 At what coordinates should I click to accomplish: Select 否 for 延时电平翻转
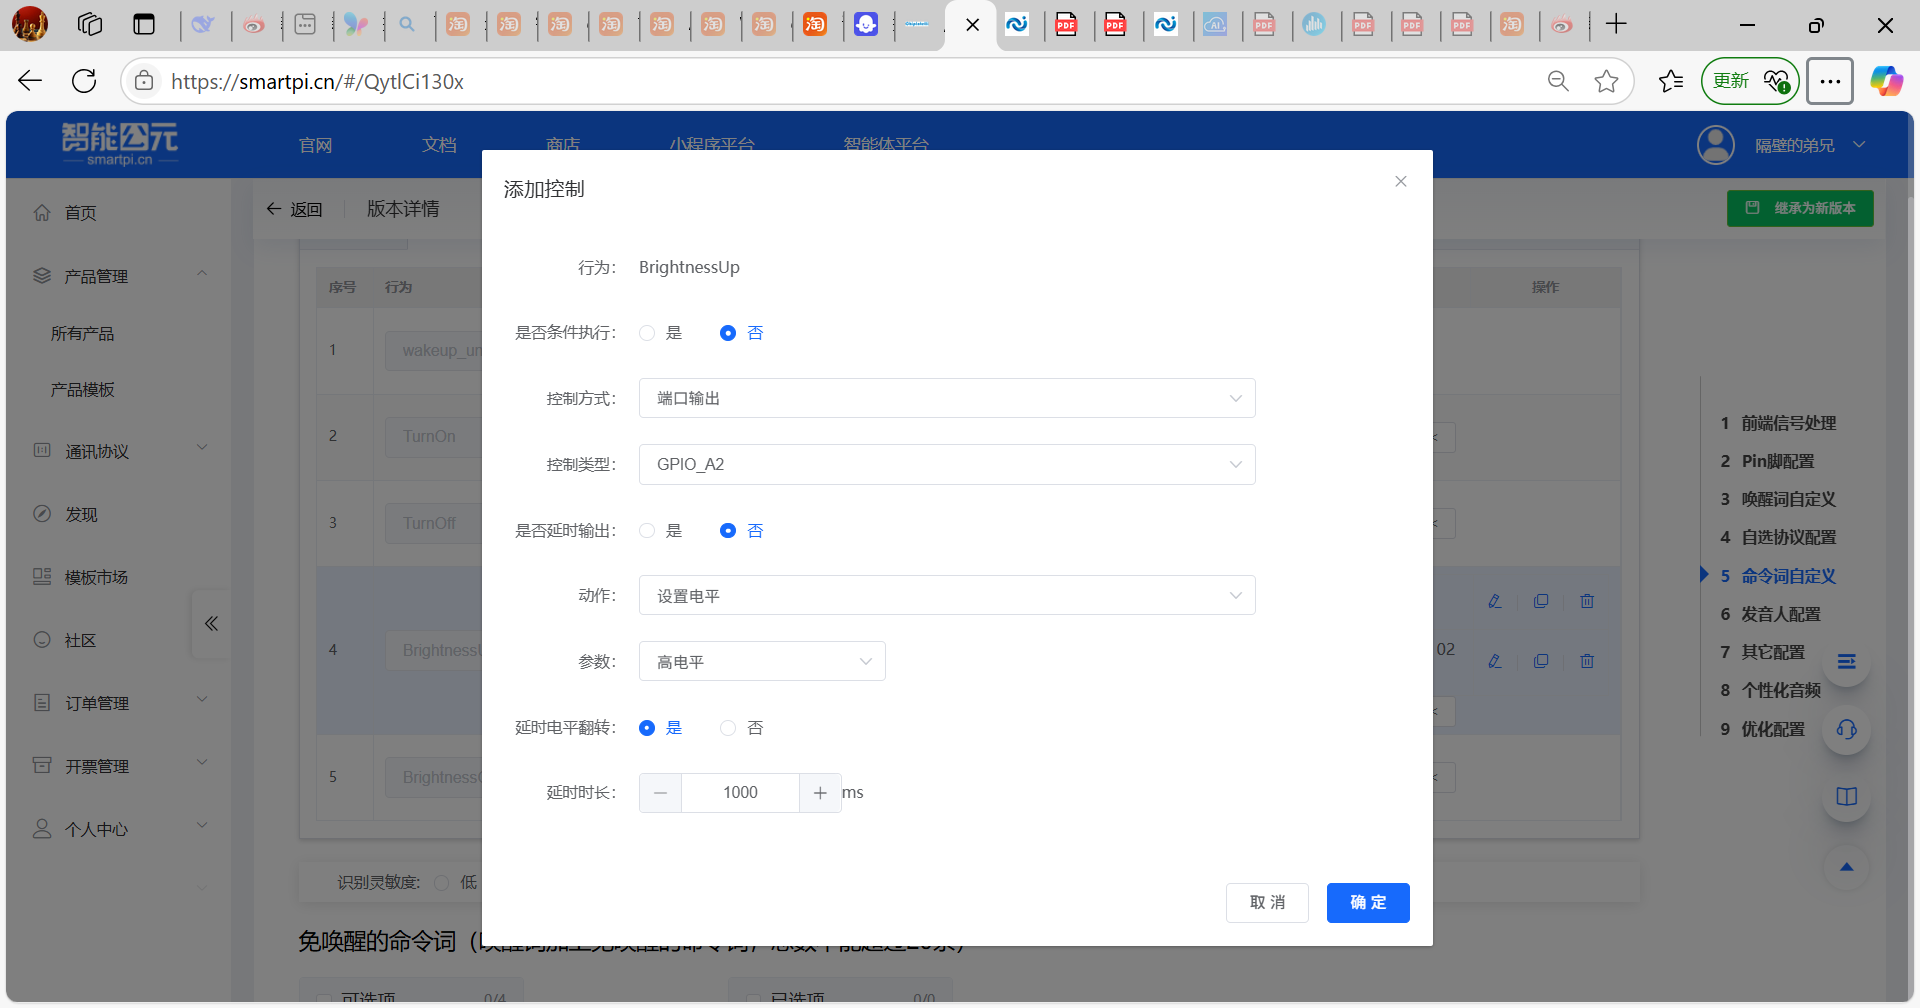728,727
